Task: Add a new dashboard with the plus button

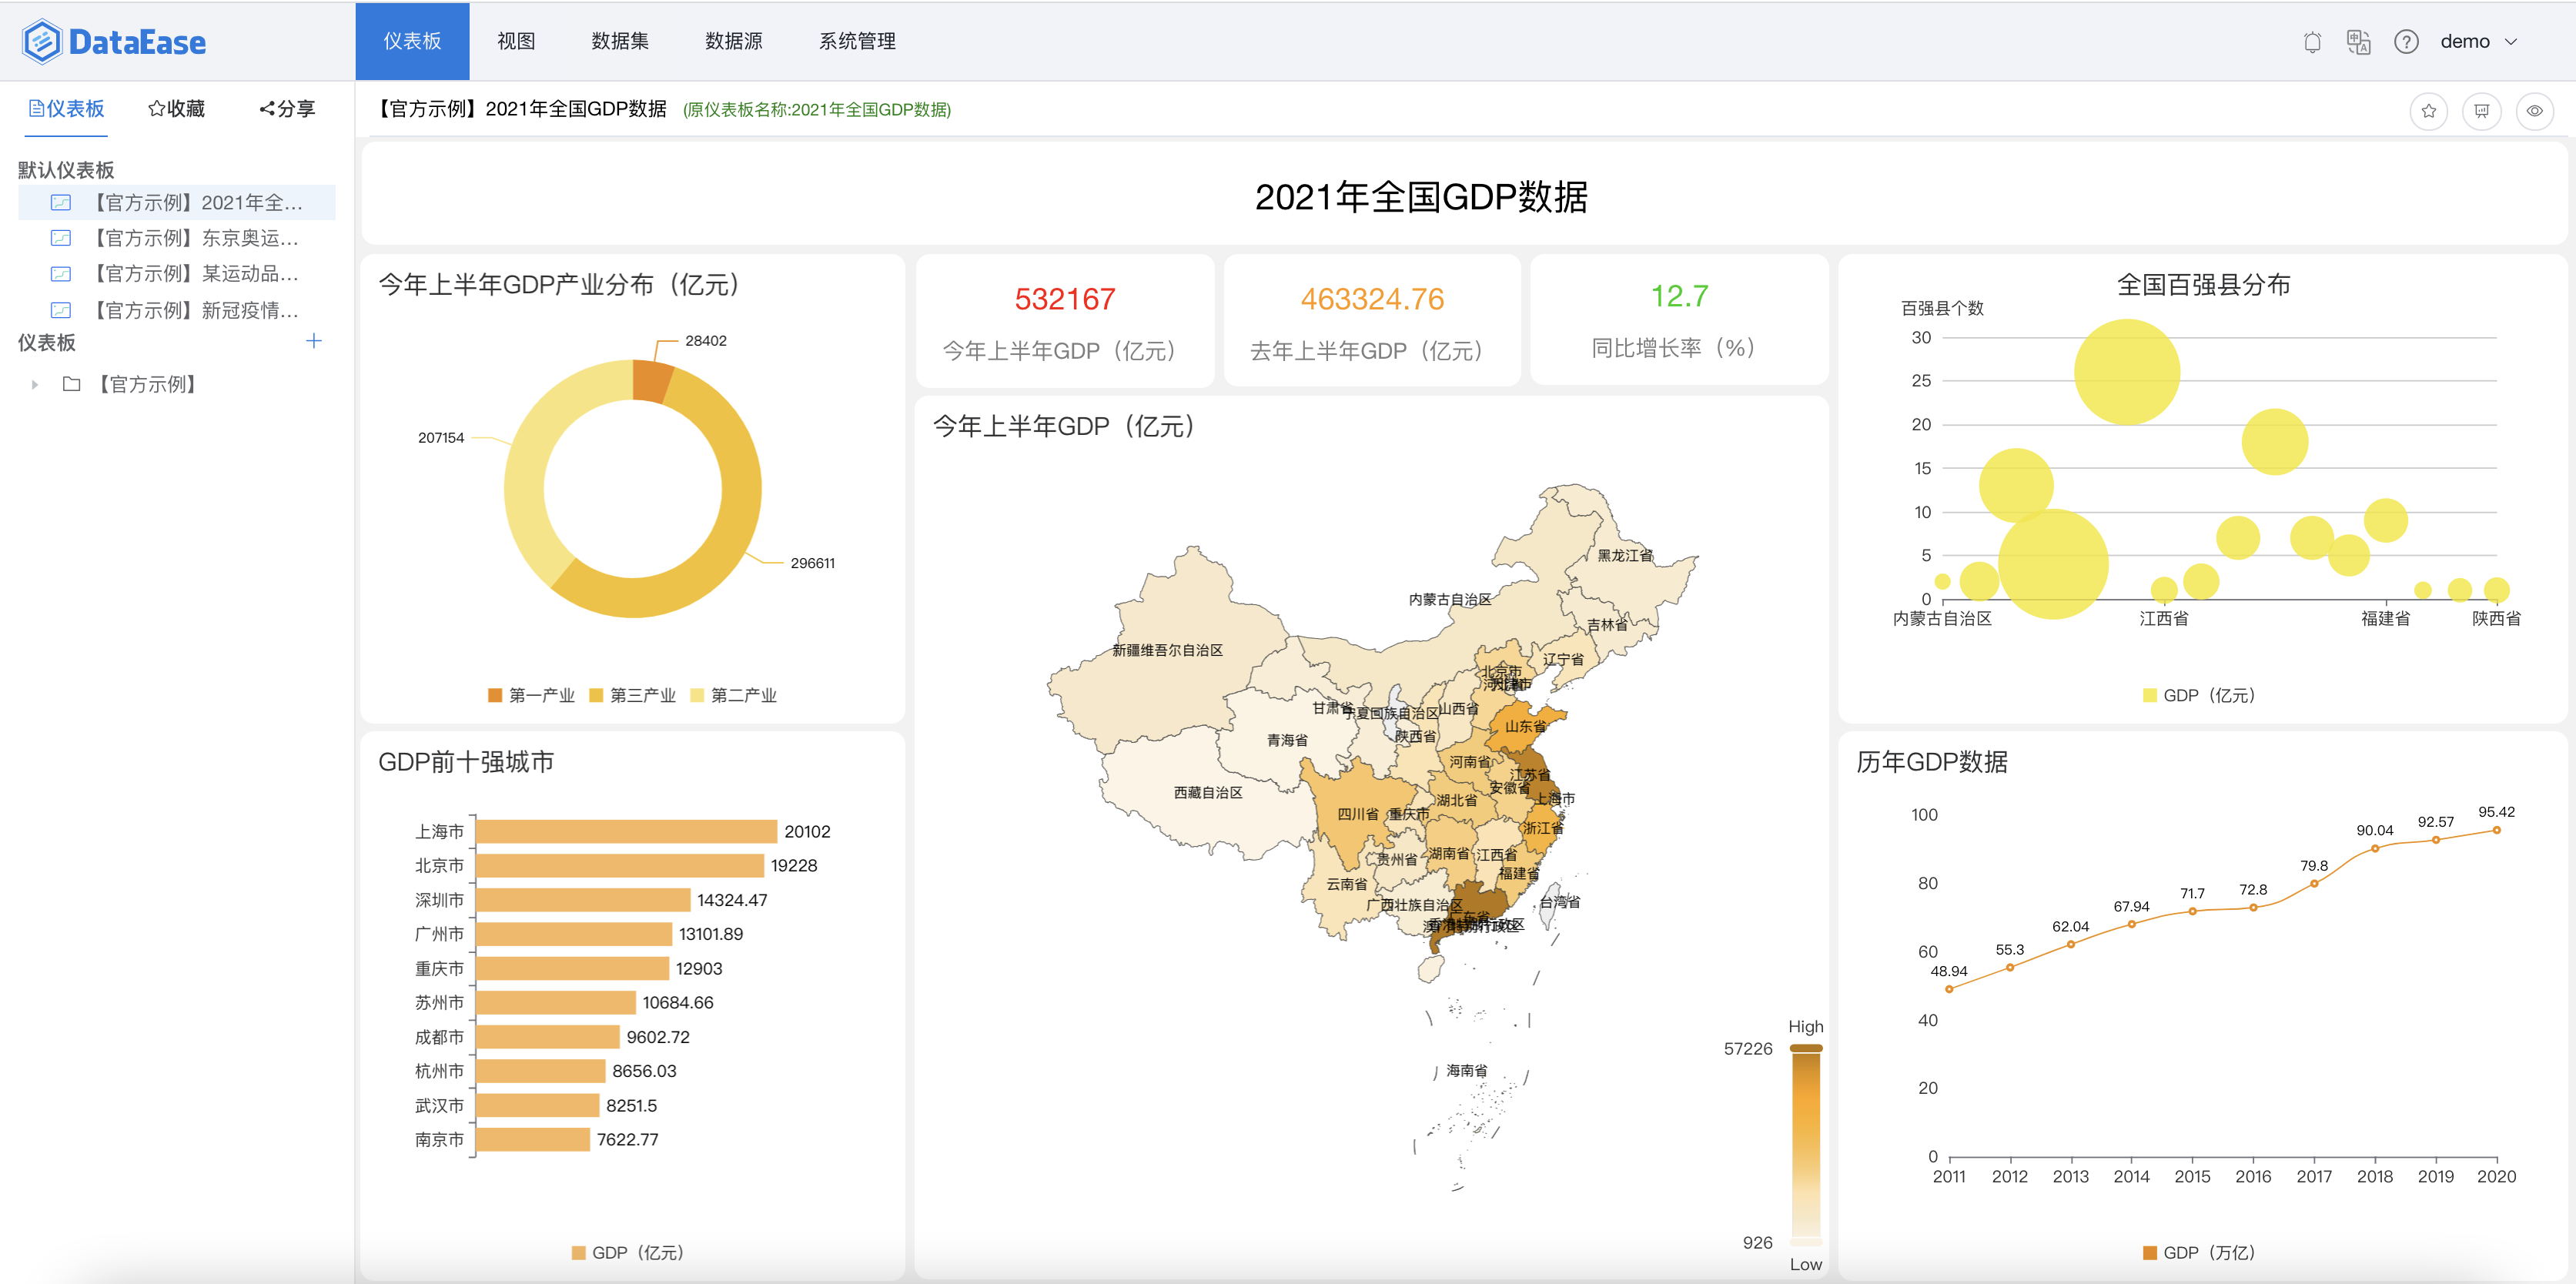Action: pos(314,341)
